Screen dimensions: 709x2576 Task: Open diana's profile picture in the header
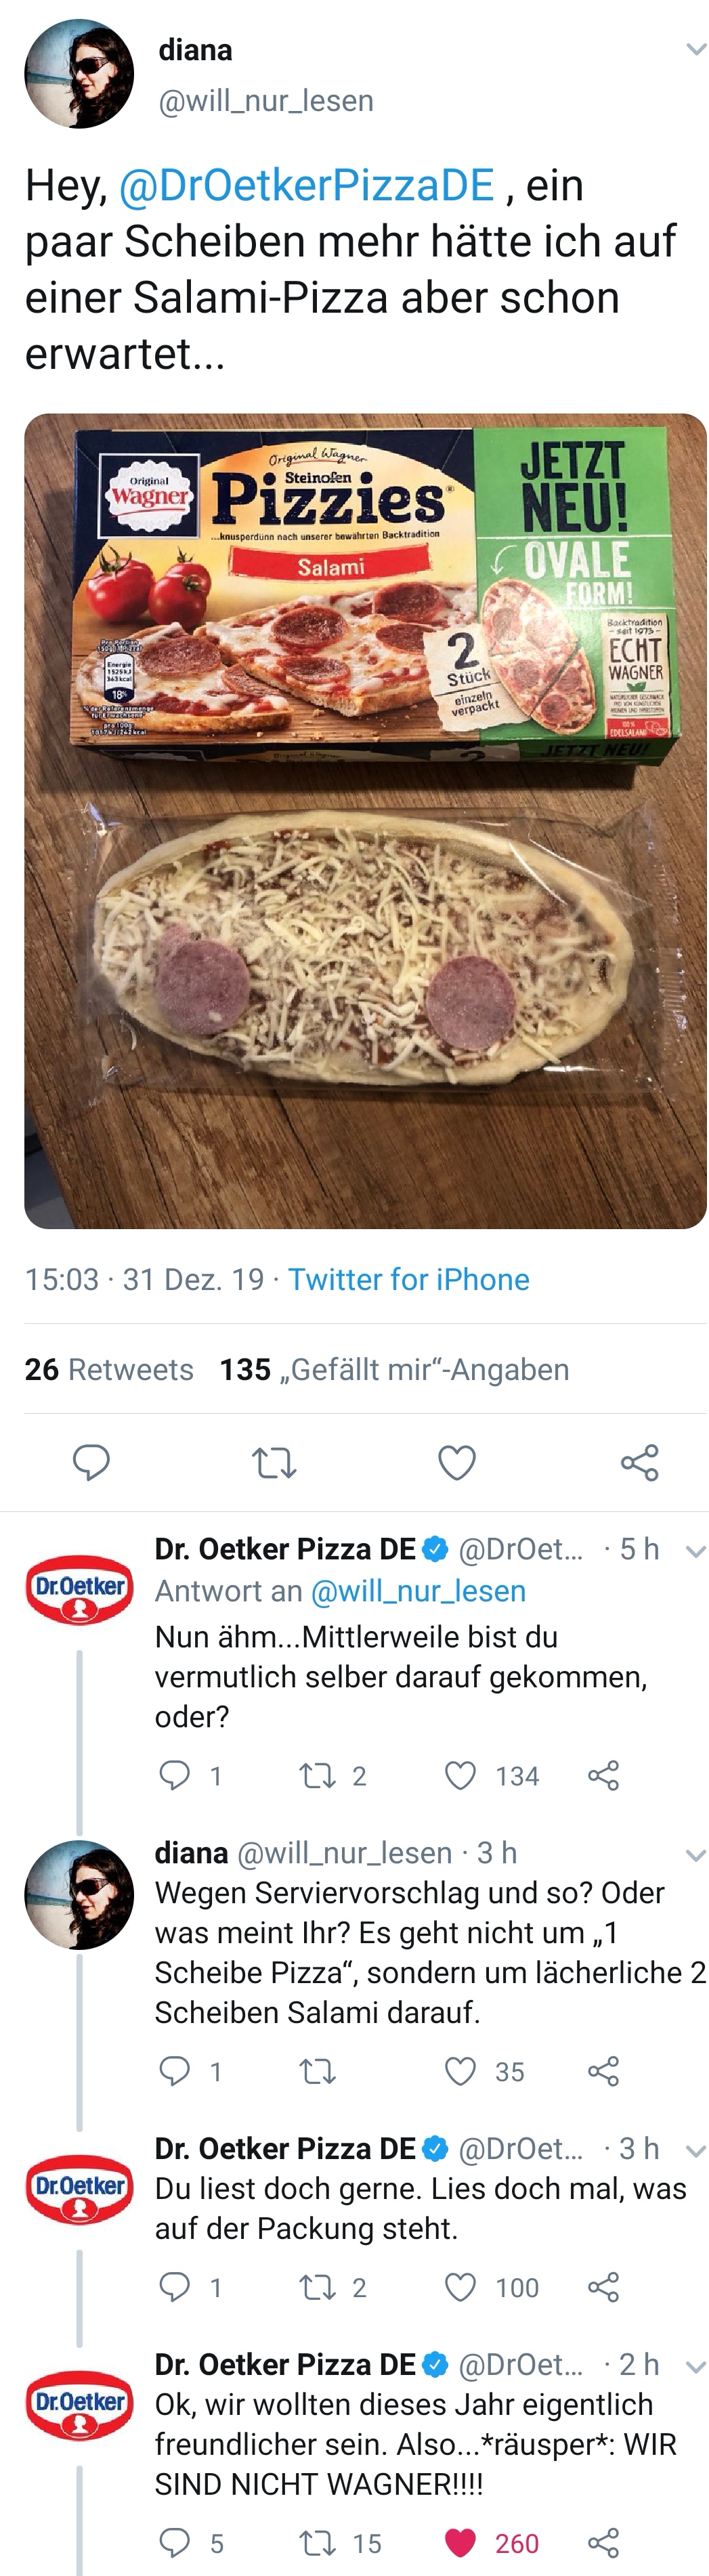[x=79, y=74]
